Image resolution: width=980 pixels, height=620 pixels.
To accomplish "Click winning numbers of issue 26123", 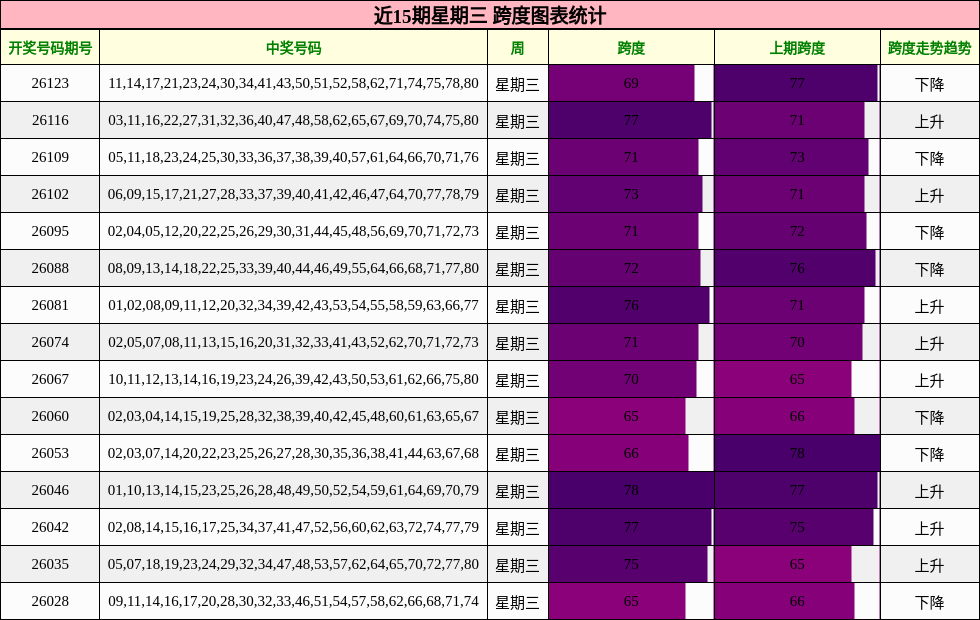I will [x=293, y=83].
